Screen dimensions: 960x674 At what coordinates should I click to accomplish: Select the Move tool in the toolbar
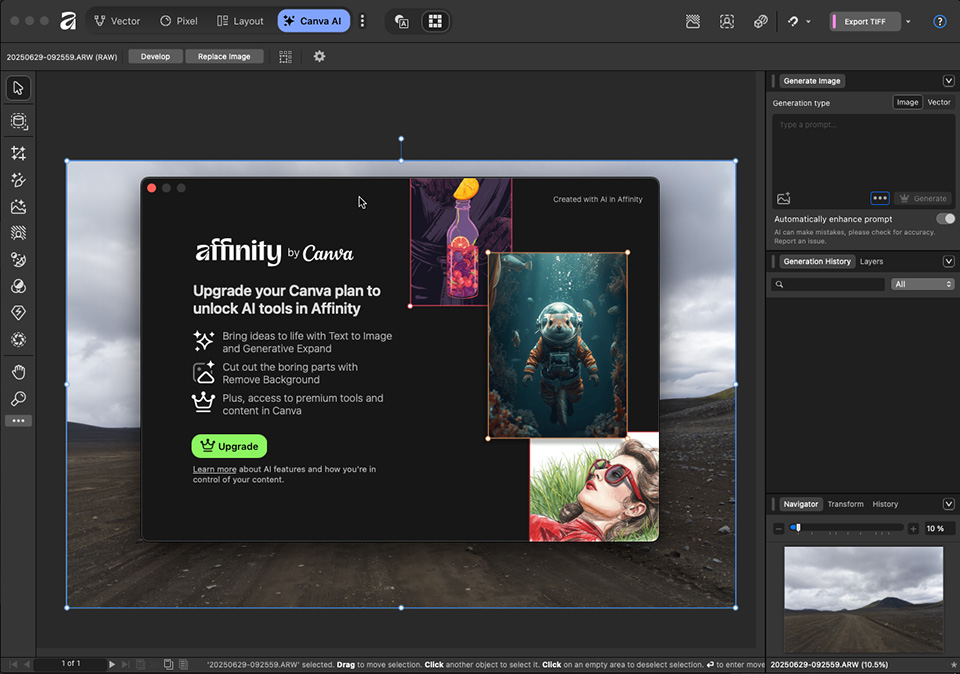(17, 88)
